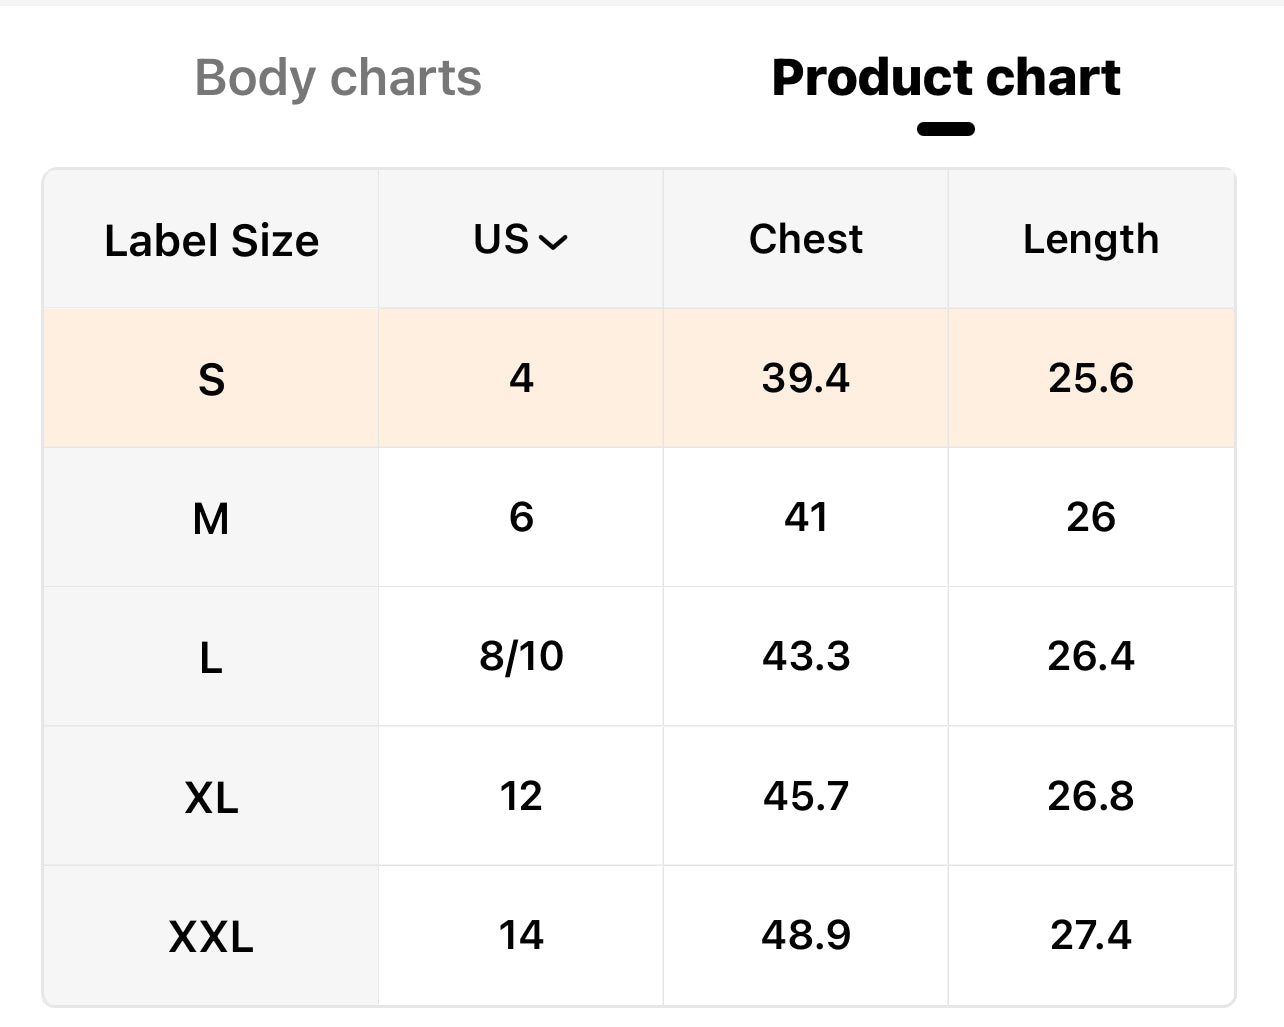This screenshot has height=1027, width=1284.
Task: Click the chest value 39.4
Action: (806, 378)
